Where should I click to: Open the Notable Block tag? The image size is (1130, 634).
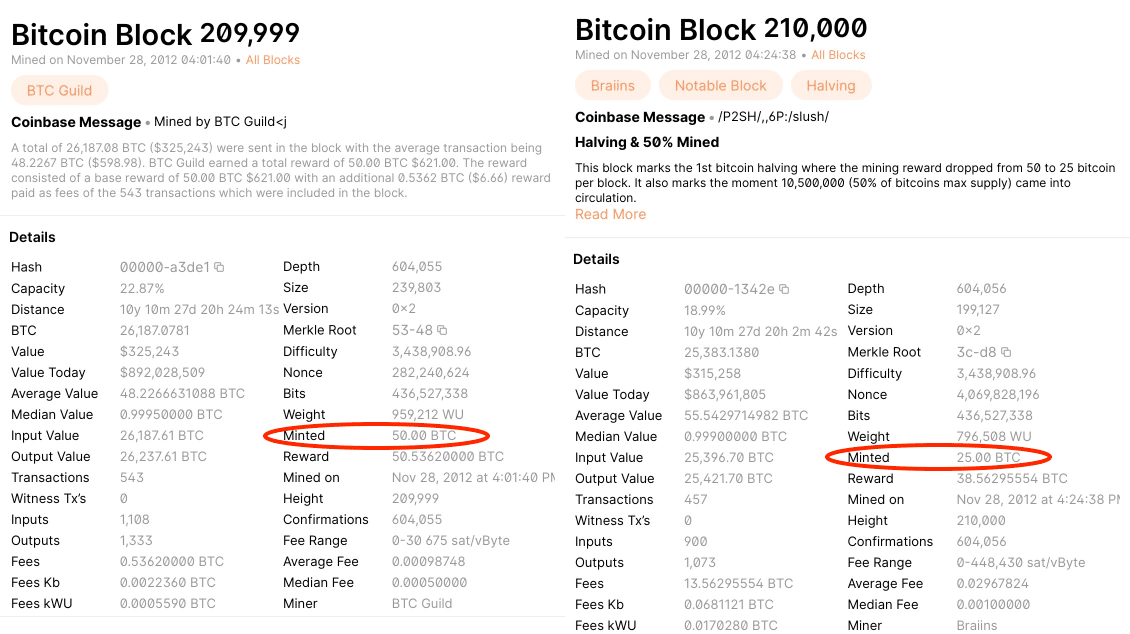point(720,85)
